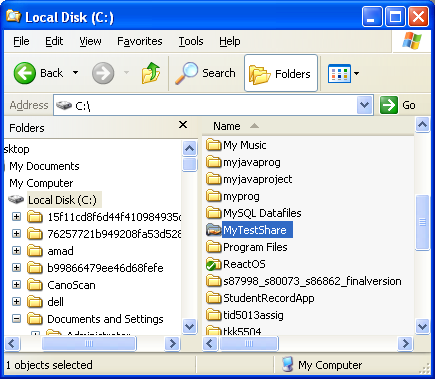Expand the Address bar dropdown
This screenshot has height=379, width=435.
[x=364, y=105]
